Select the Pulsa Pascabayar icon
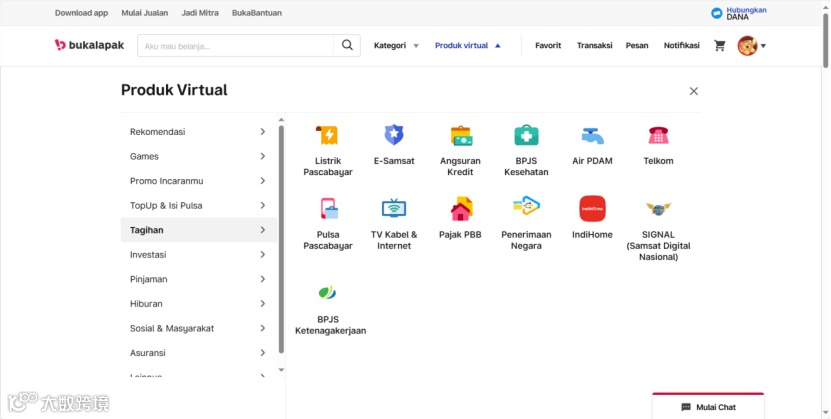831x419 pixels. point(329,209)
